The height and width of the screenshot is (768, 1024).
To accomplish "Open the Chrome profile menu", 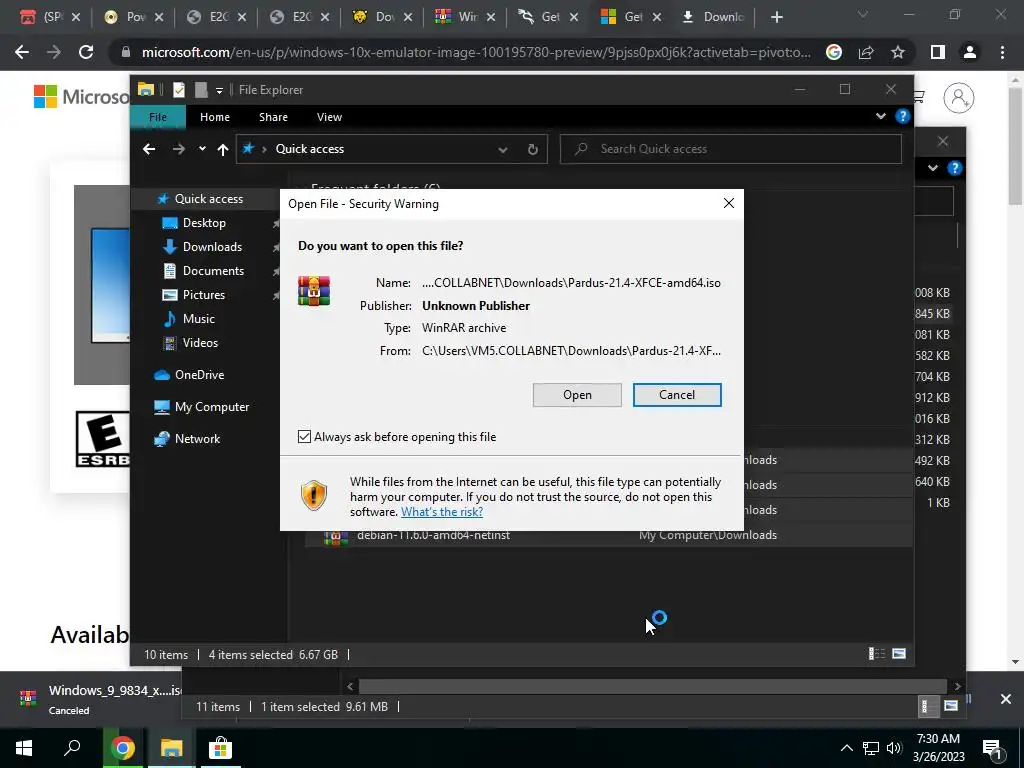I will (x=970, y=52).
